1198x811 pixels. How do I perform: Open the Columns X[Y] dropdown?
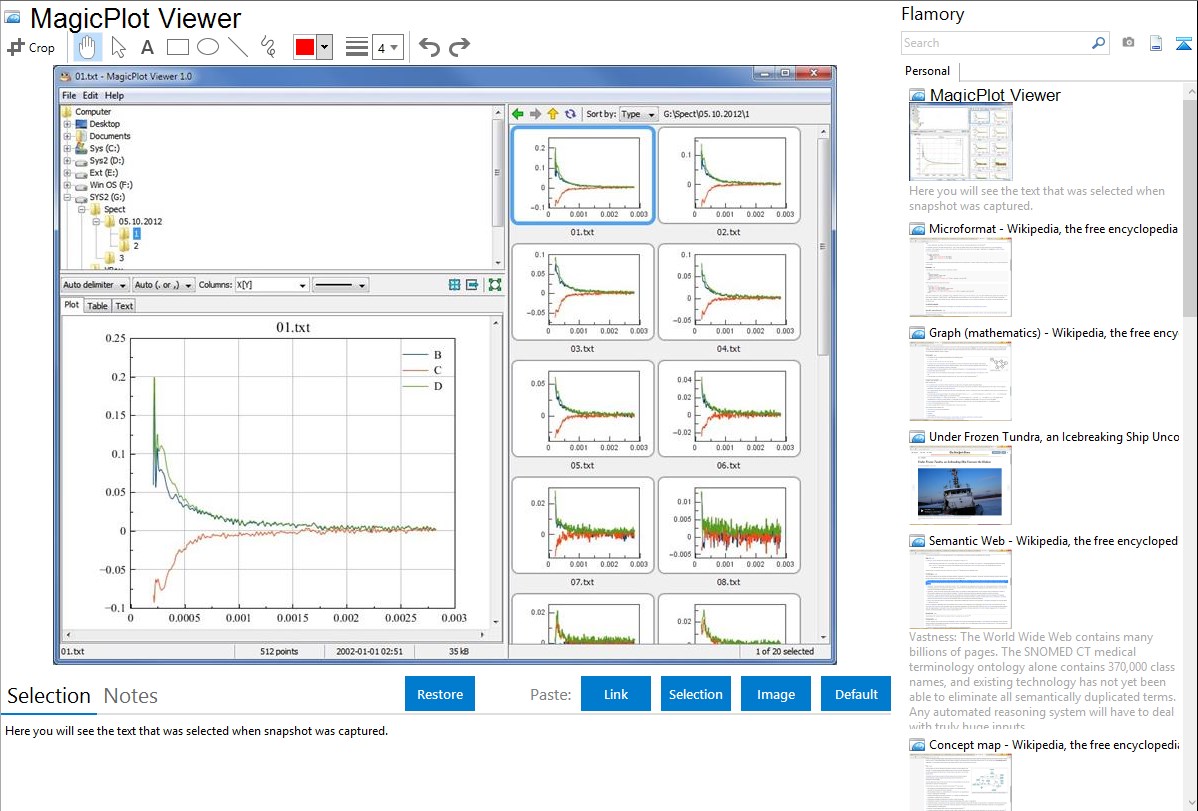click(x=271, y=285)
